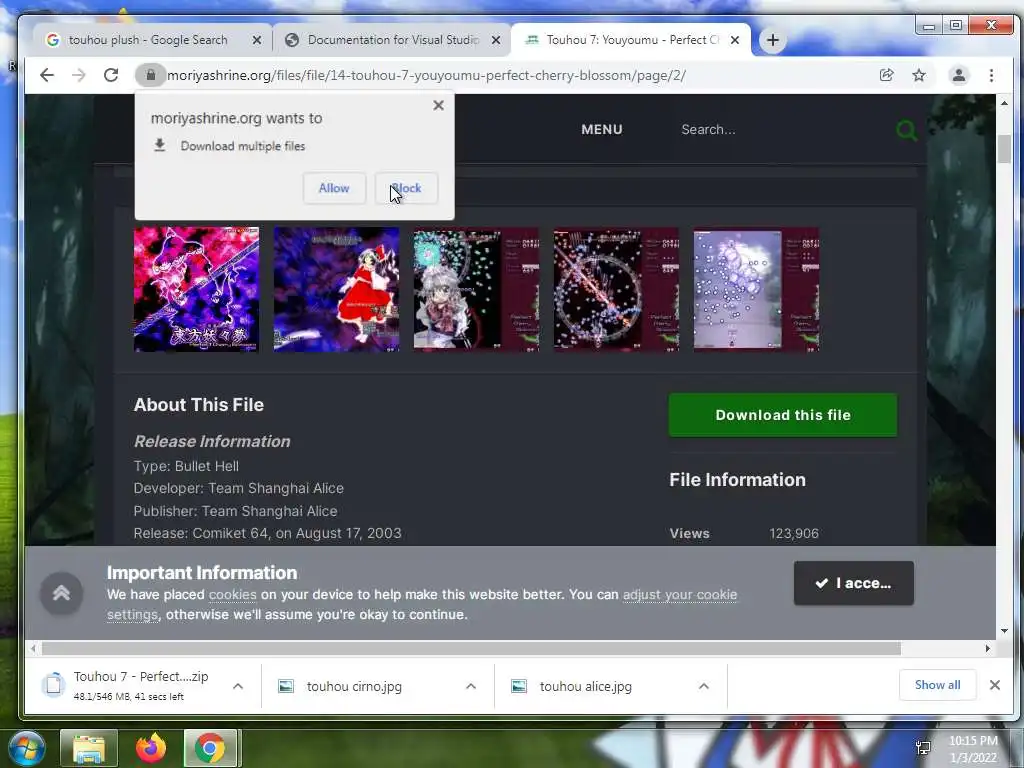The image size is (1024, 768).
Task: Dismiss the download permission popup
Action: 438,105
